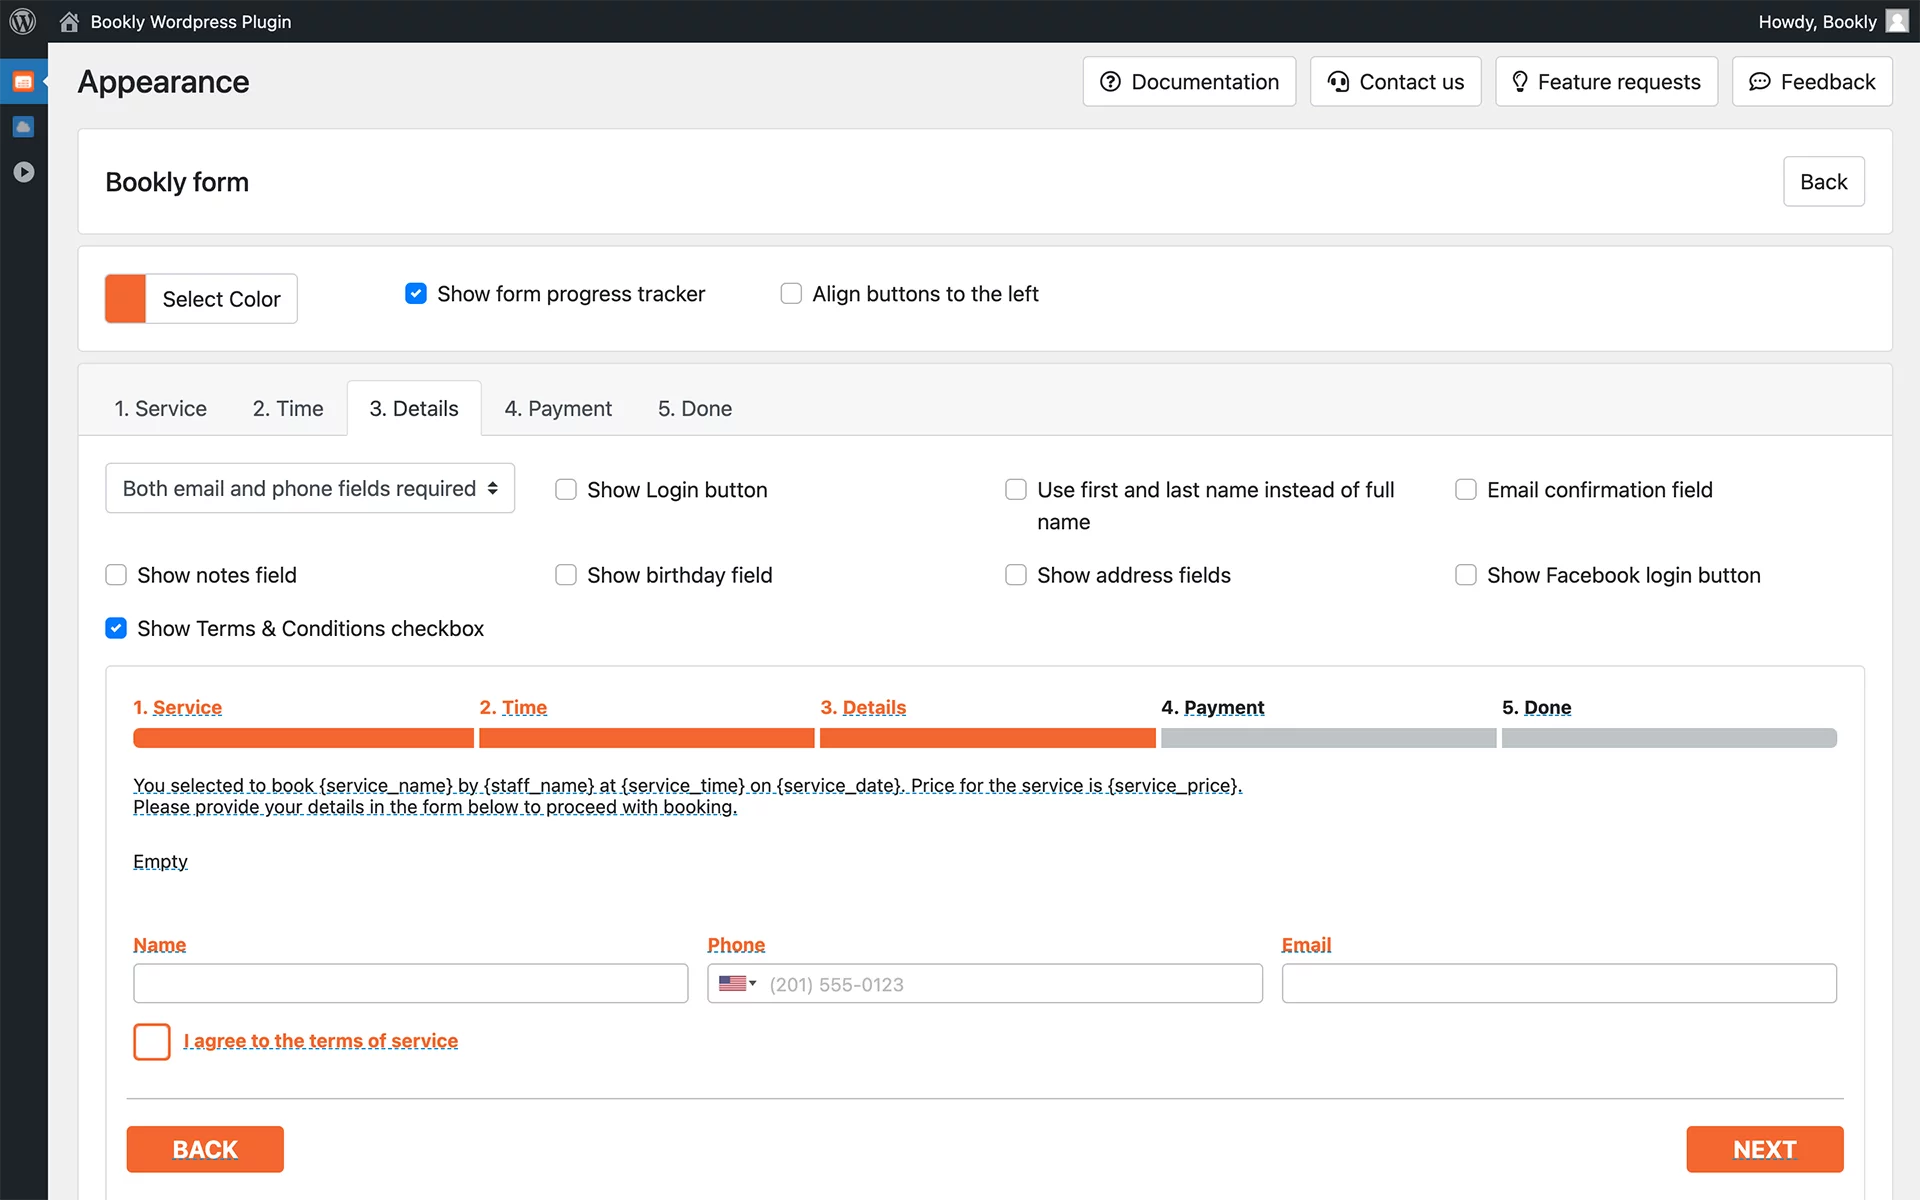Viewport: 1920px width, 1200px height.
Task: Click the Empty editable text
Action: pos(160,862)
